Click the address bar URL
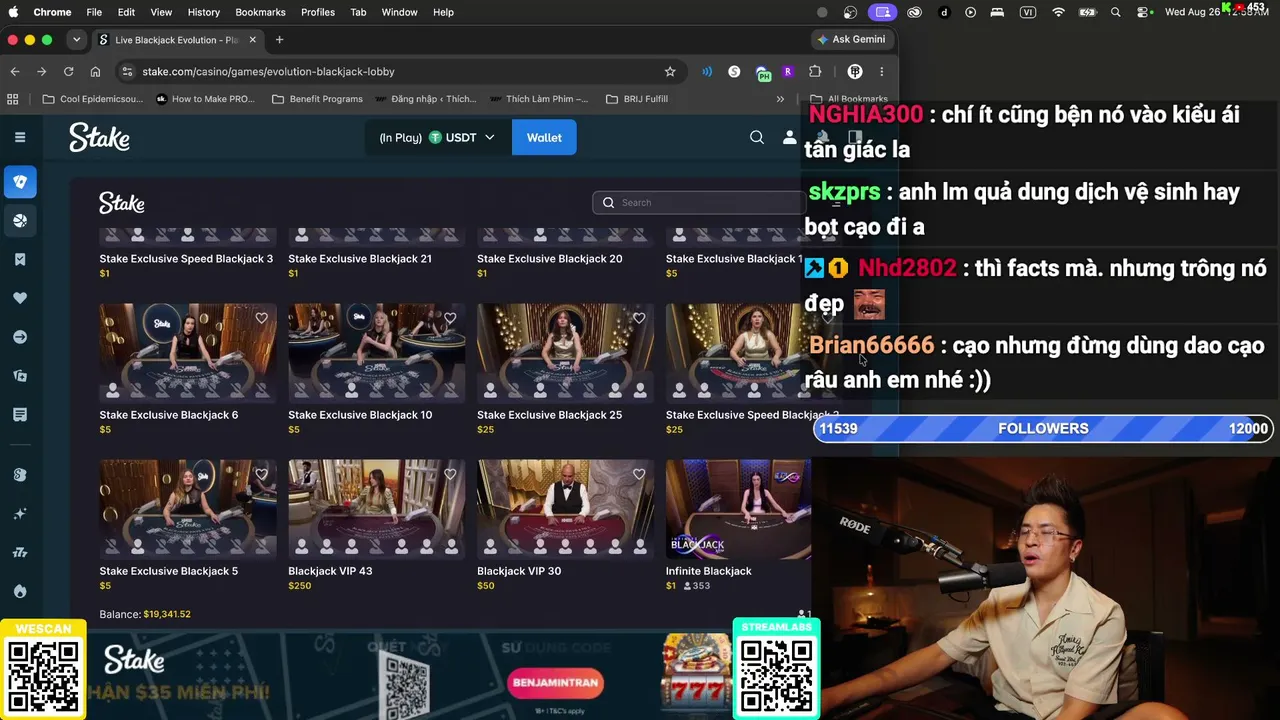 268,72
